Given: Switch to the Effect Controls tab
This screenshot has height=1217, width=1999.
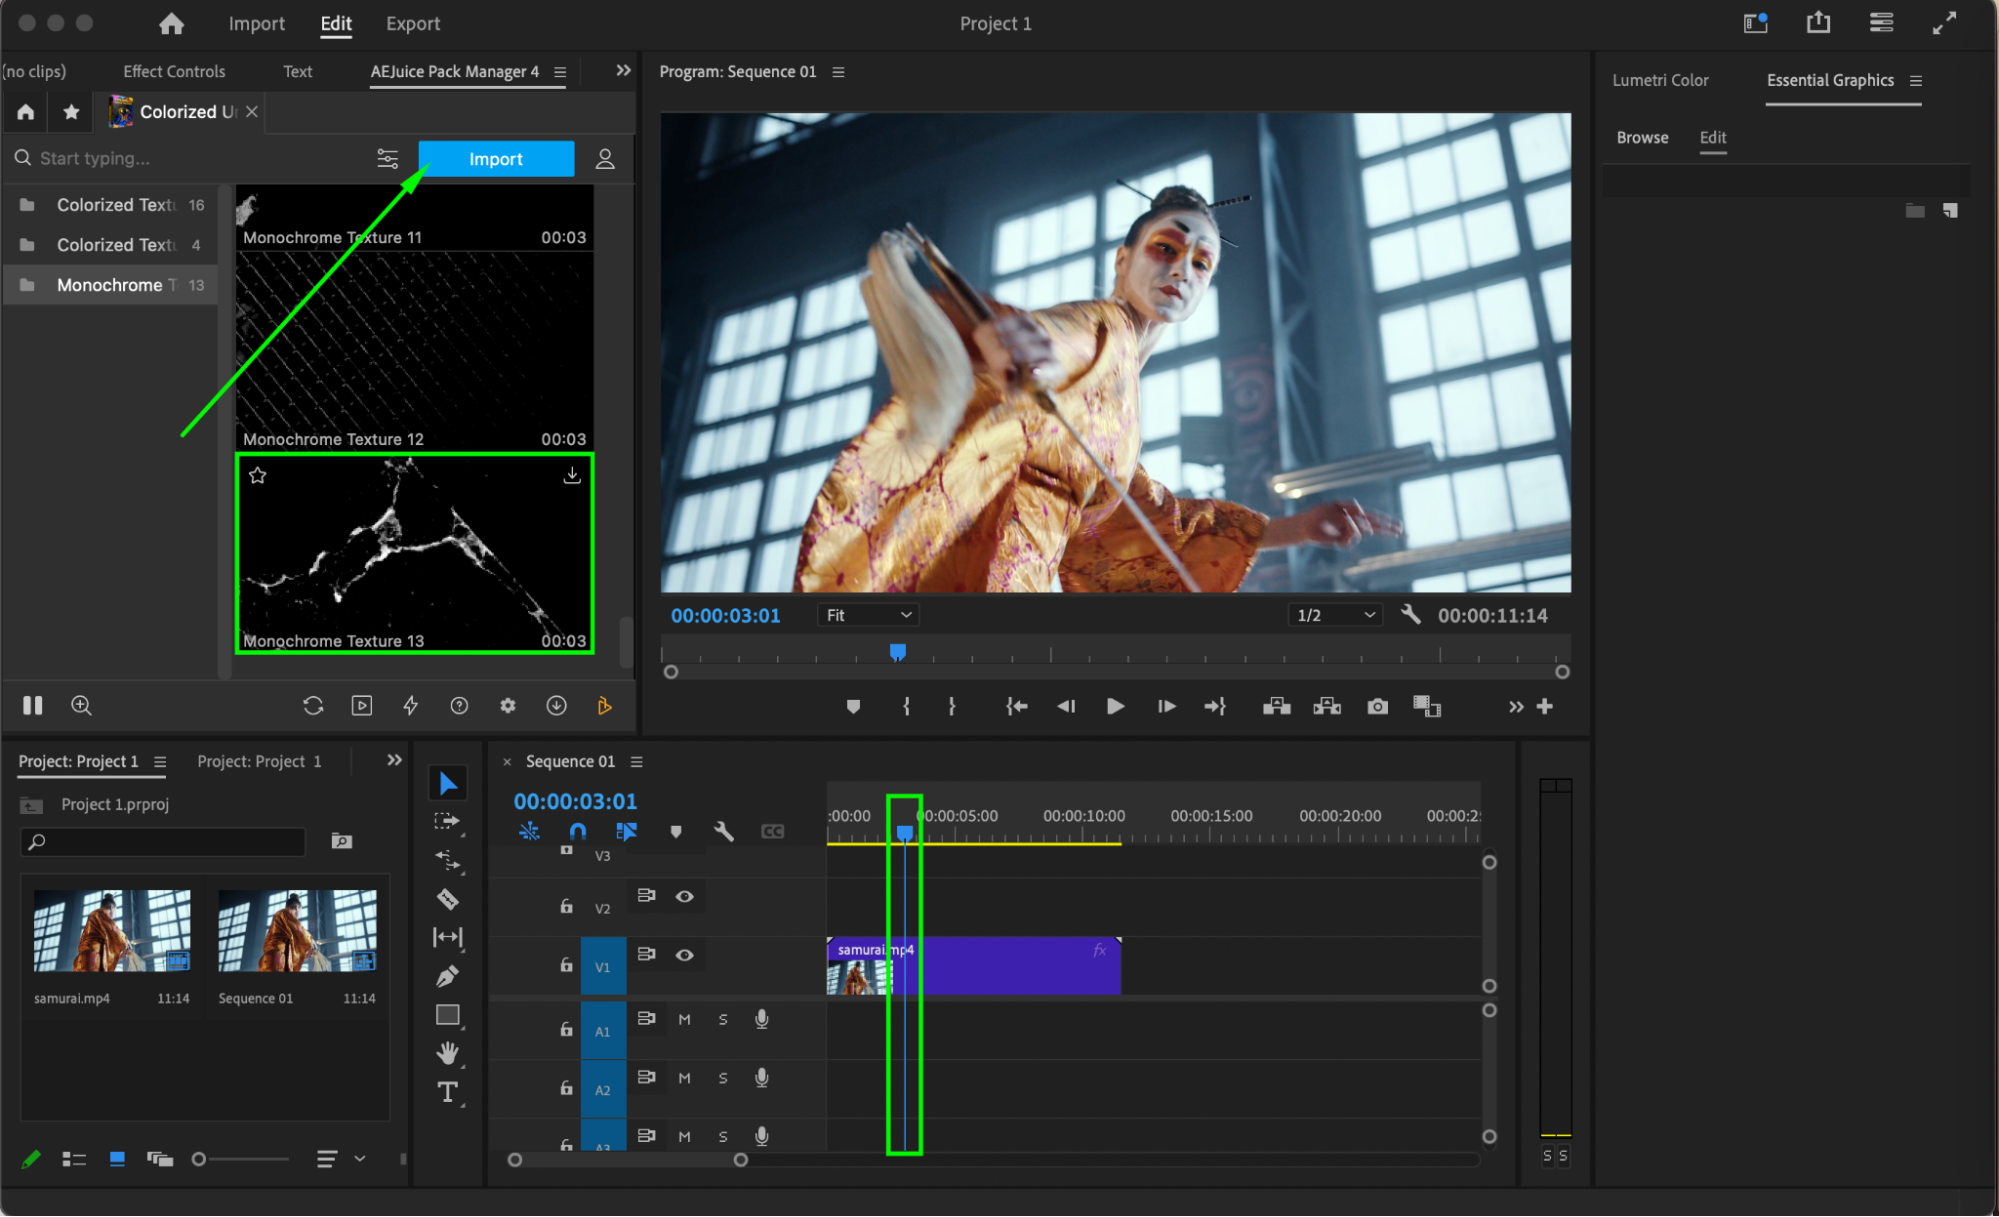Looking at the screenshot, I should [174, 71].
